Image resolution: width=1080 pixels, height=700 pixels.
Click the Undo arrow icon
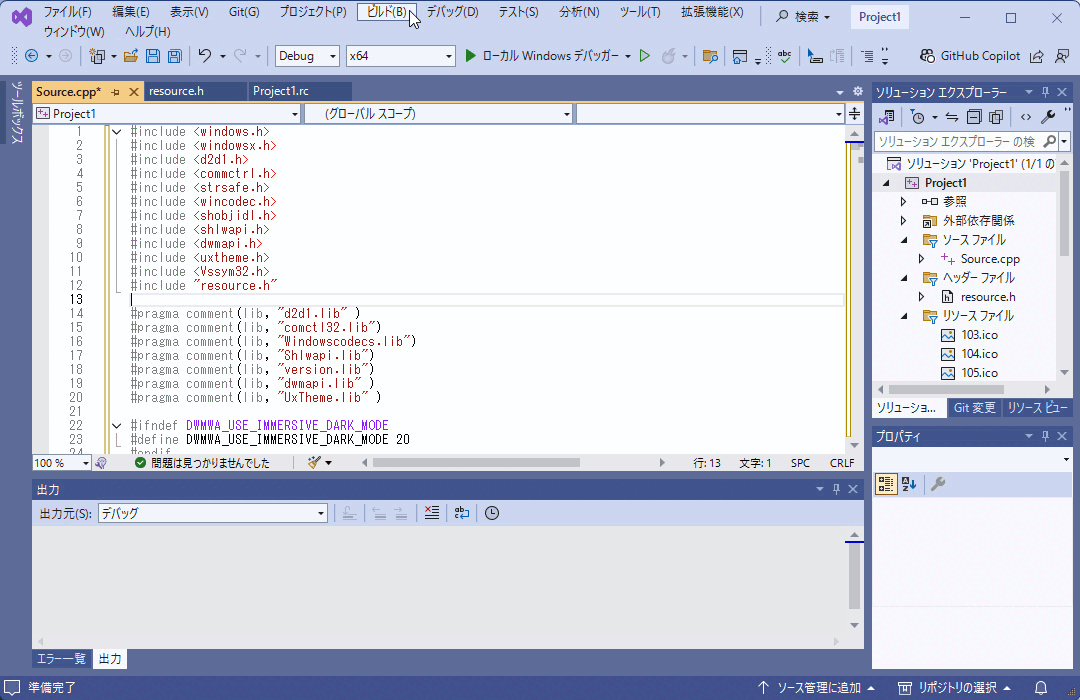(204, 56)
